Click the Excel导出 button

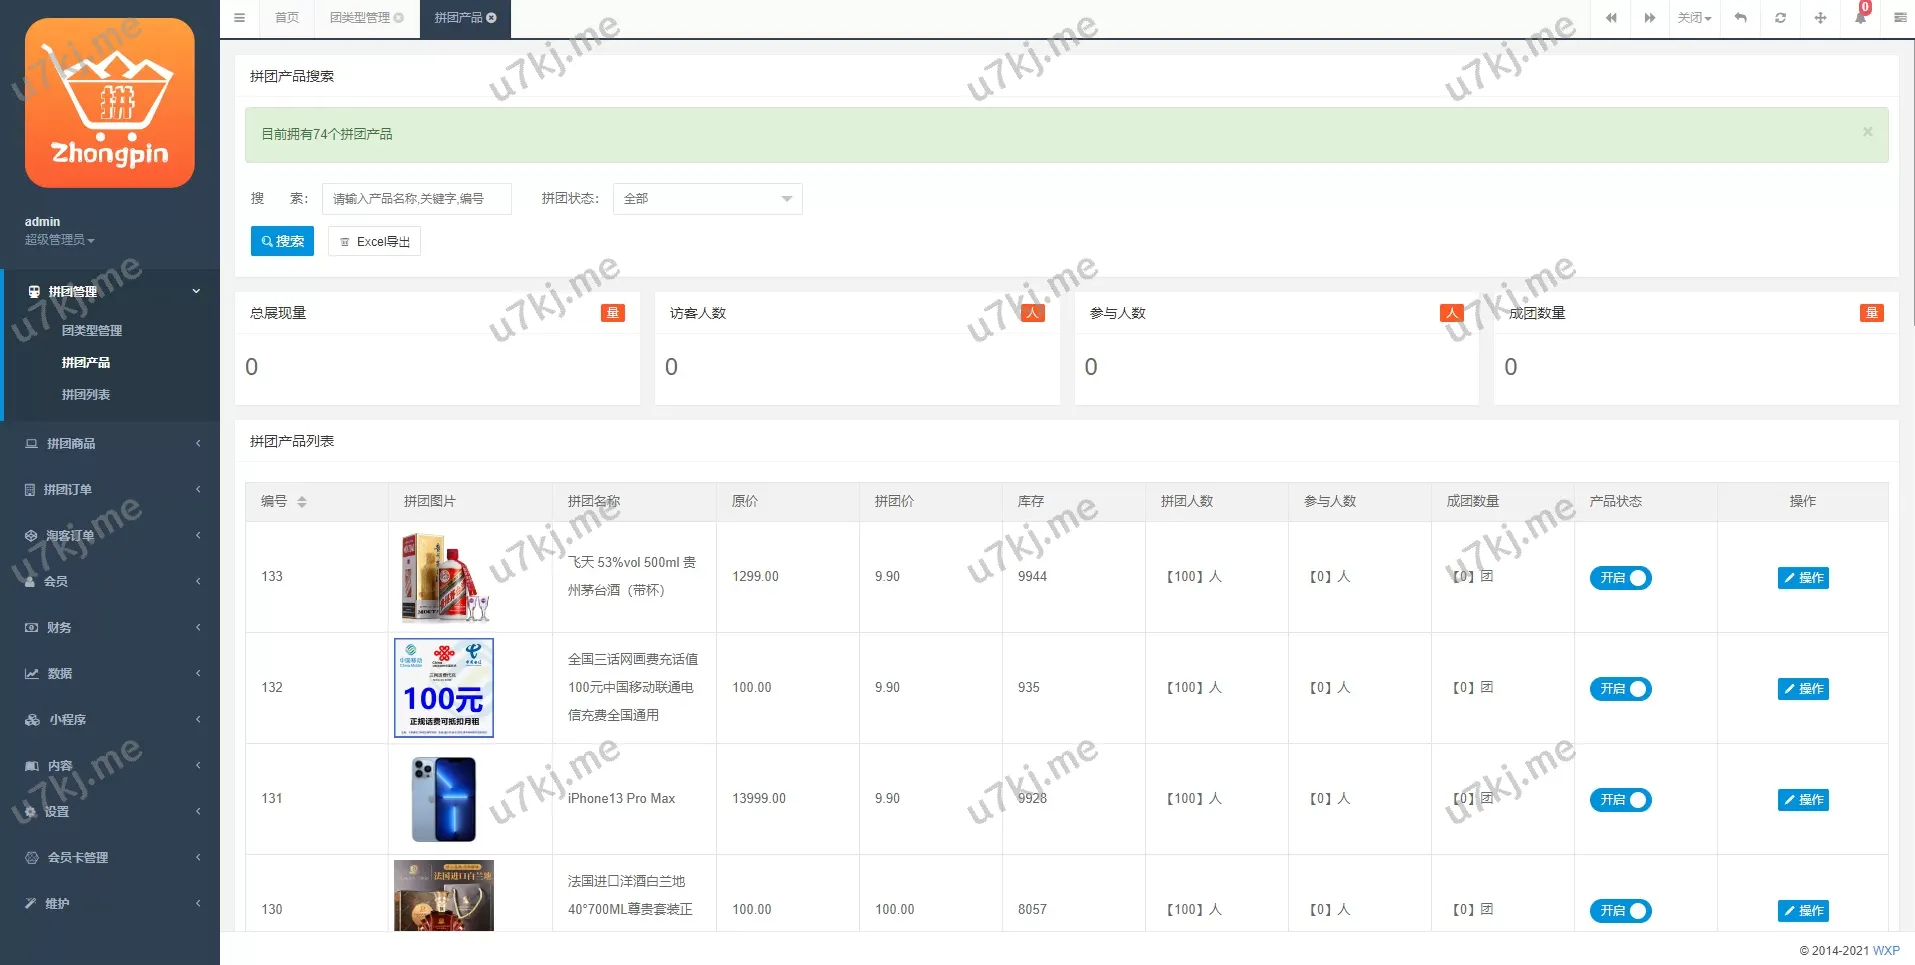pyautogui.click(x=374, y=242)
